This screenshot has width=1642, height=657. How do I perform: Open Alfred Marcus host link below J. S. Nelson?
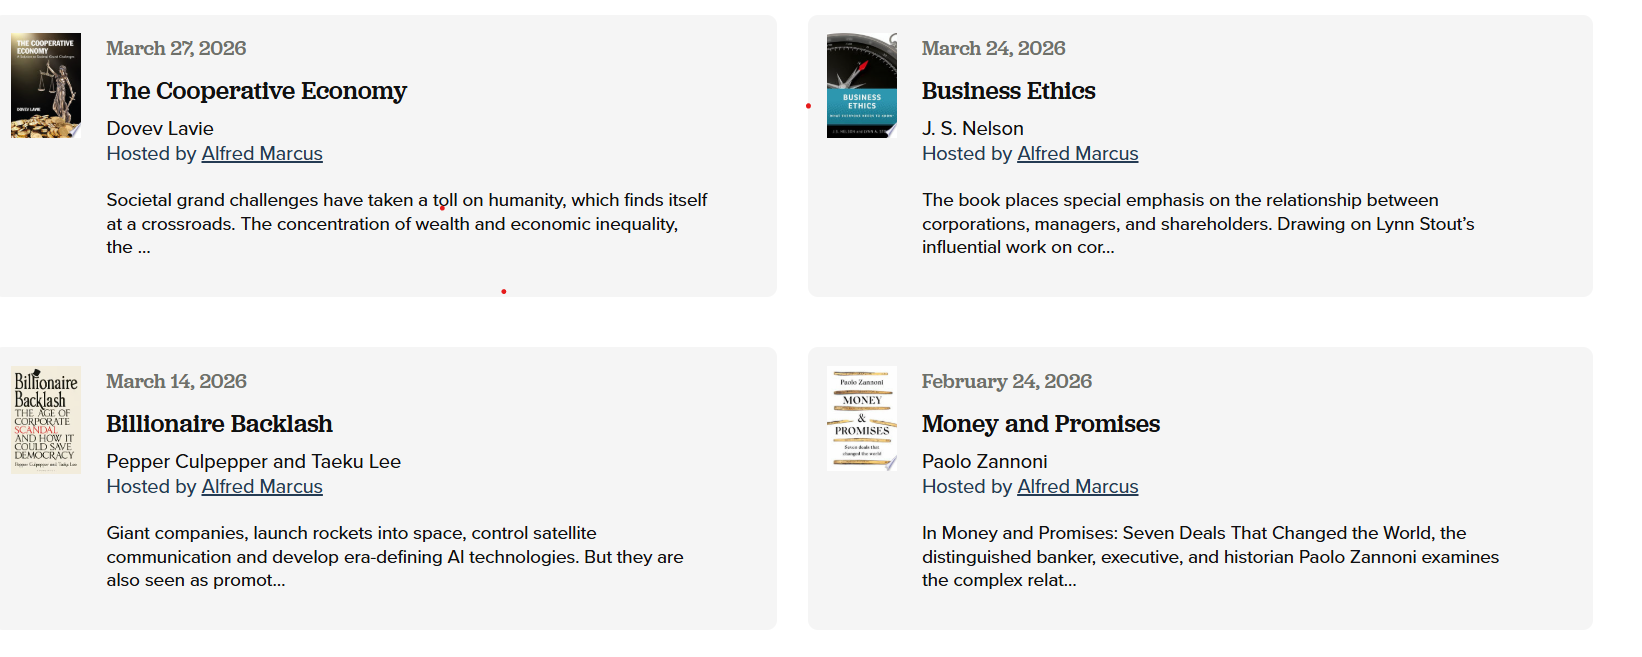click(x=1077, y=154)
